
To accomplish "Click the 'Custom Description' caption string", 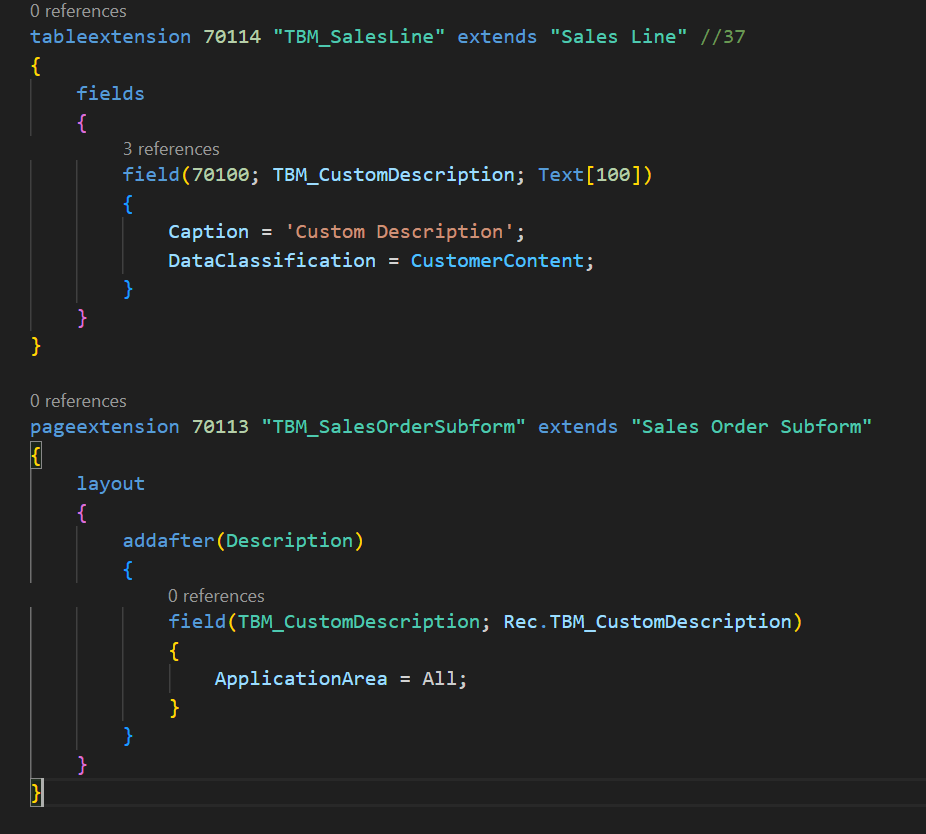I will point(399,232).
